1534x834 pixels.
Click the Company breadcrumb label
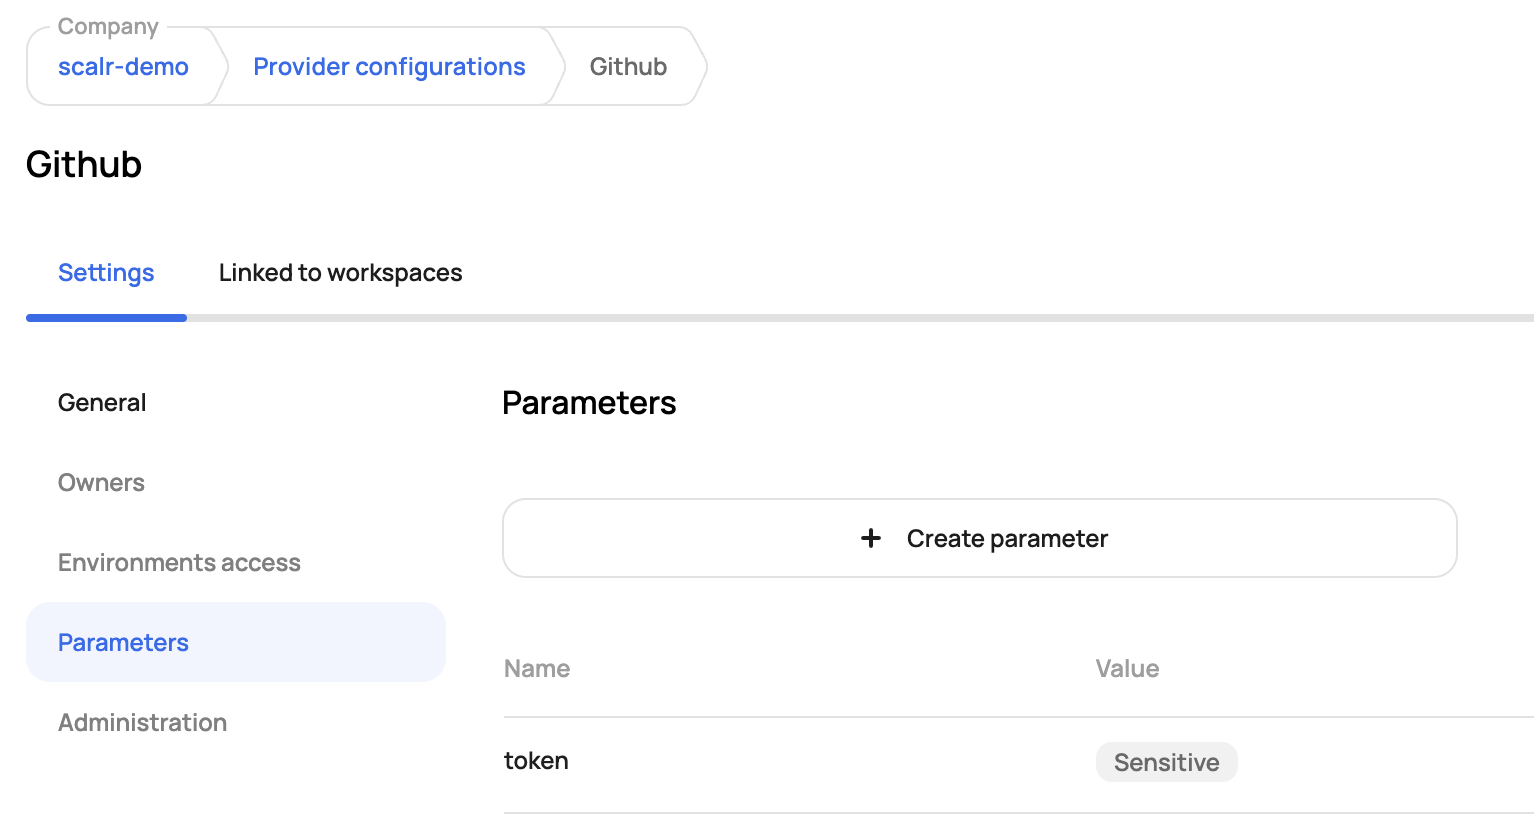pos(108,27)
